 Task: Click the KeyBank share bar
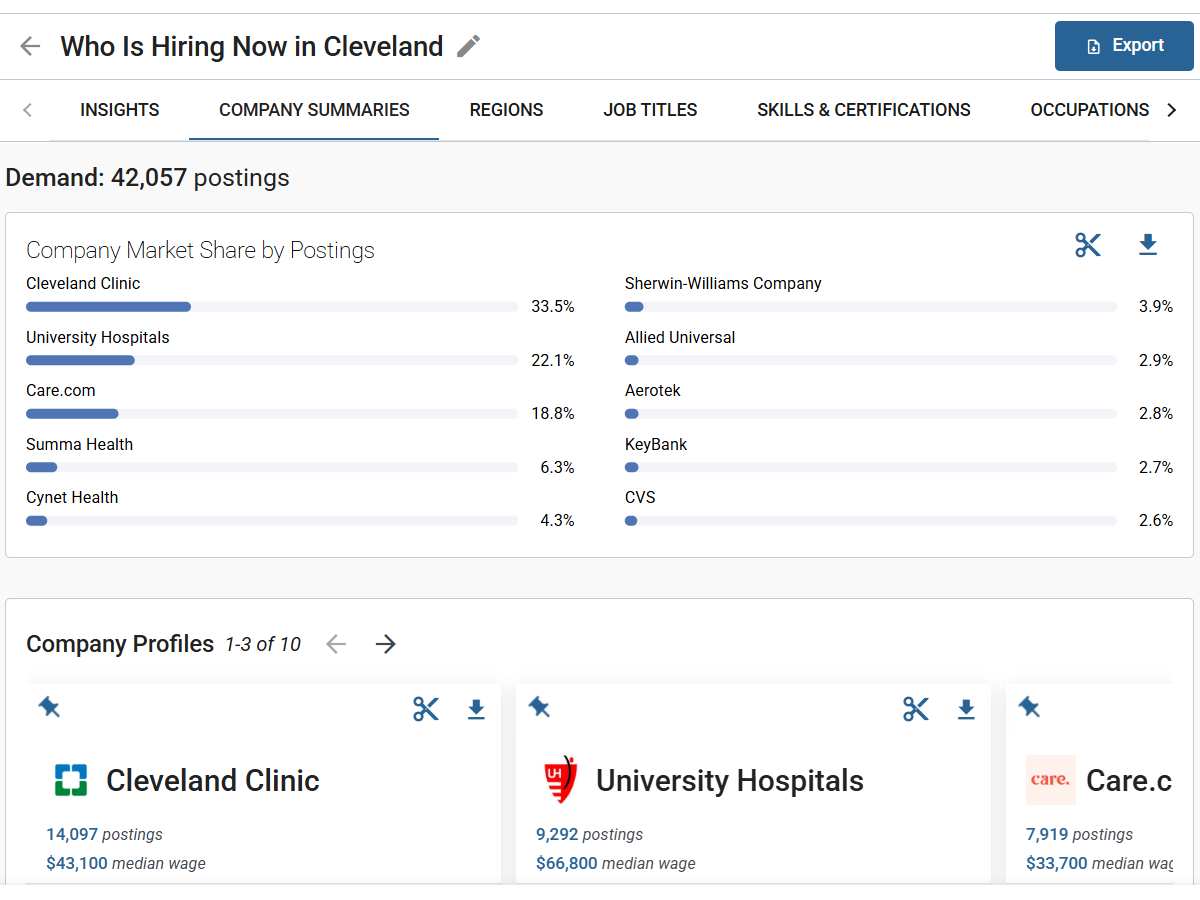pos(871,467)
